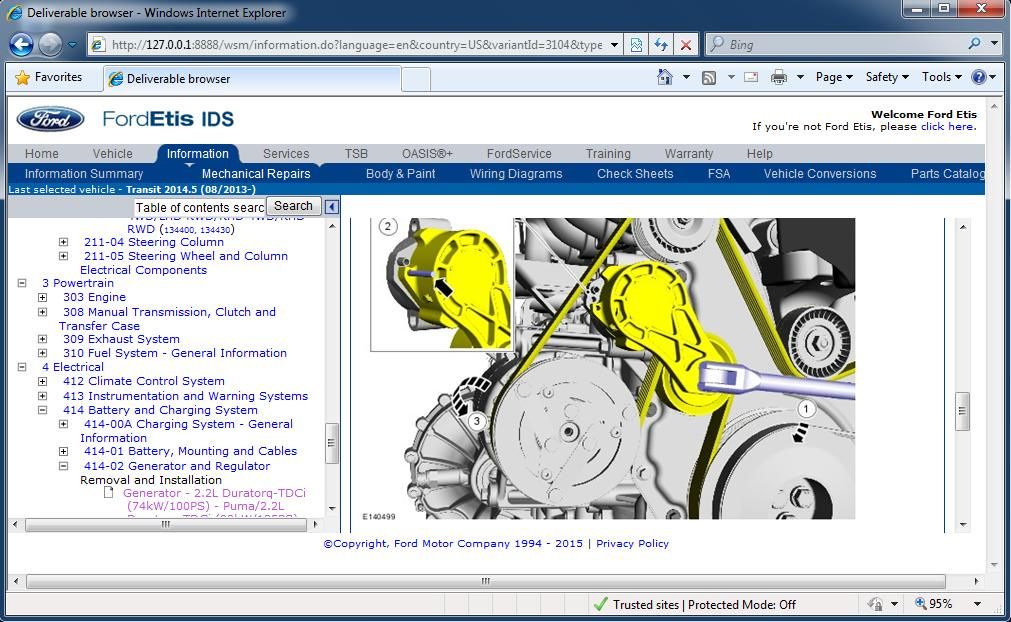Open the blue Help question mark icon
Viewport: 1011px width, 622px height.
(979, 77)
